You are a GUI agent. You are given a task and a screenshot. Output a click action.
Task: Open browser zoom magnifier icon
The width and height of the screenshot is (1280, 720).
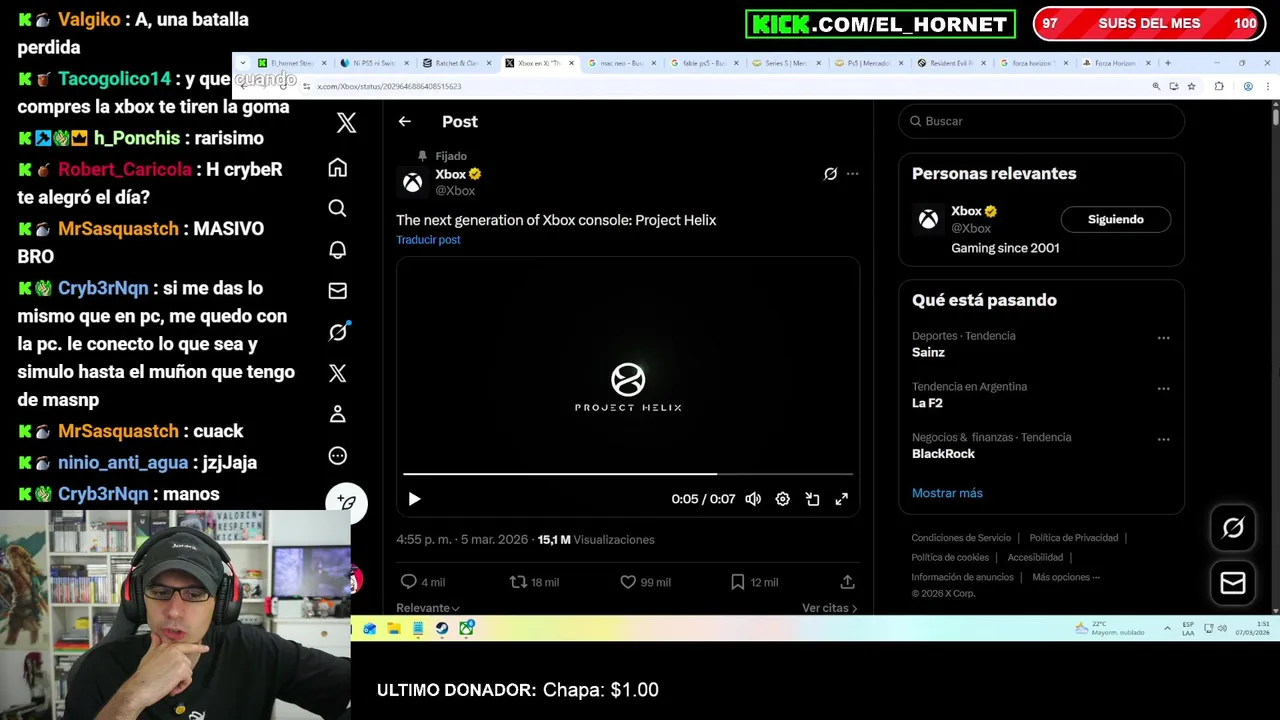(x=1156, y=87)
